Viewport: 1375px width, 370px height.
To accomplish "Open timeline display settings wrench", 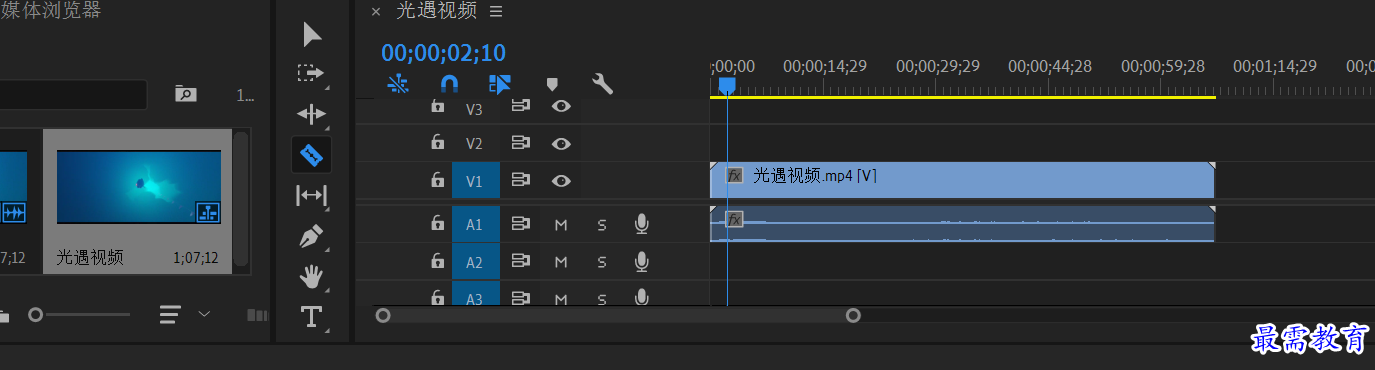I will (602, 84).
